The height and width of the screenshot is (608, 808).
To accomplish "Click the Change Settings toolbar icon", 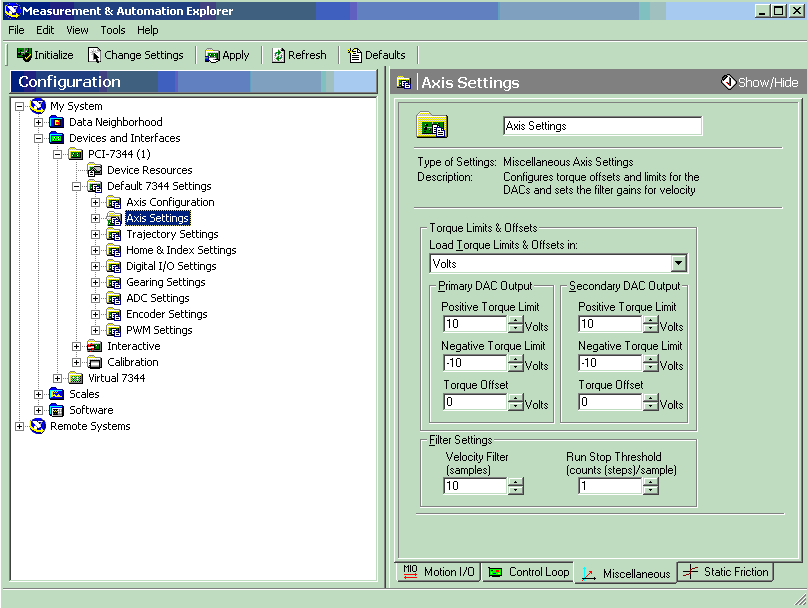I will coord(95,55).
